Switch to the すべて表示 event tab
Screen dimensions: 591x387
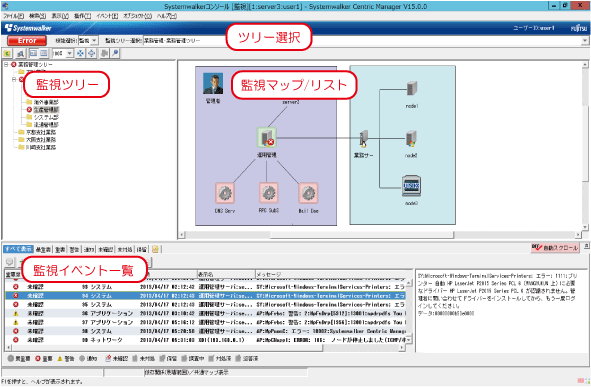tap(18, 249)
